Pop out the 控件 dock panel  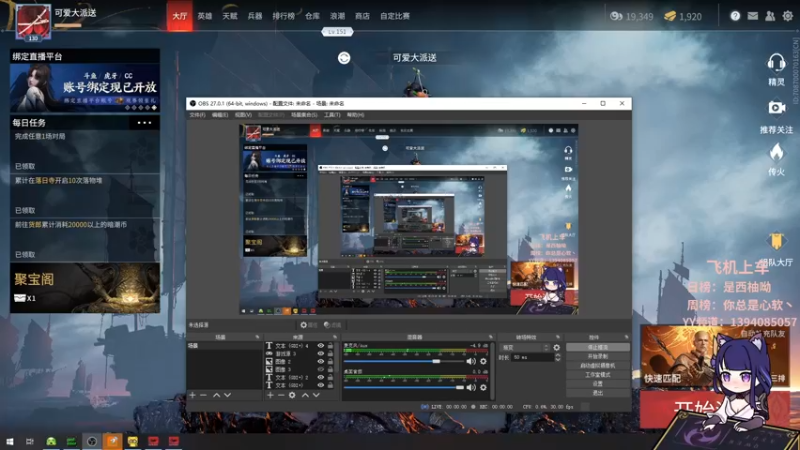pyautogui.click(x=626, y=337)
